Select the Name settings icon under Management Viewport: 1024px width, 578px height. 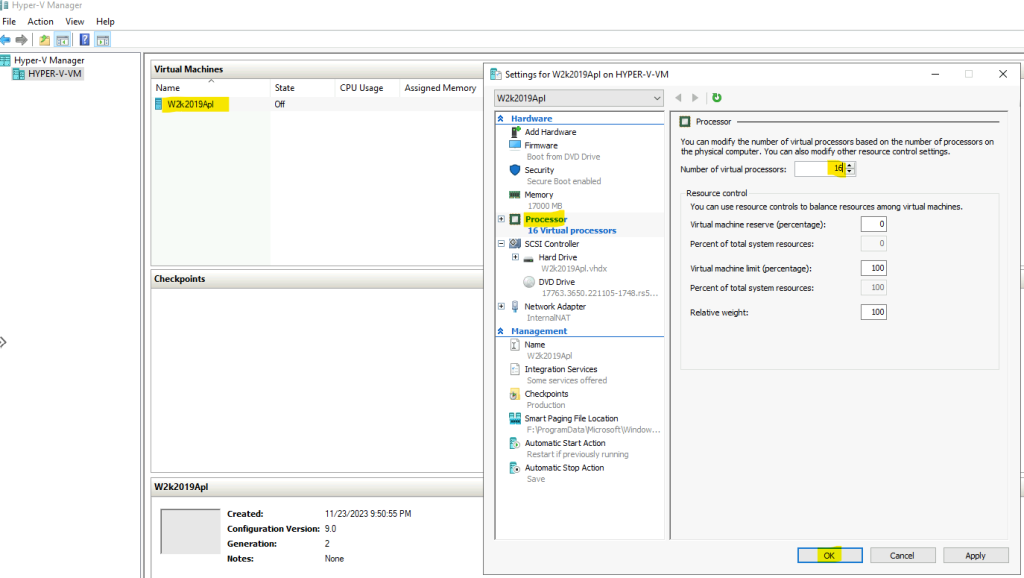[x=515, y=345]
